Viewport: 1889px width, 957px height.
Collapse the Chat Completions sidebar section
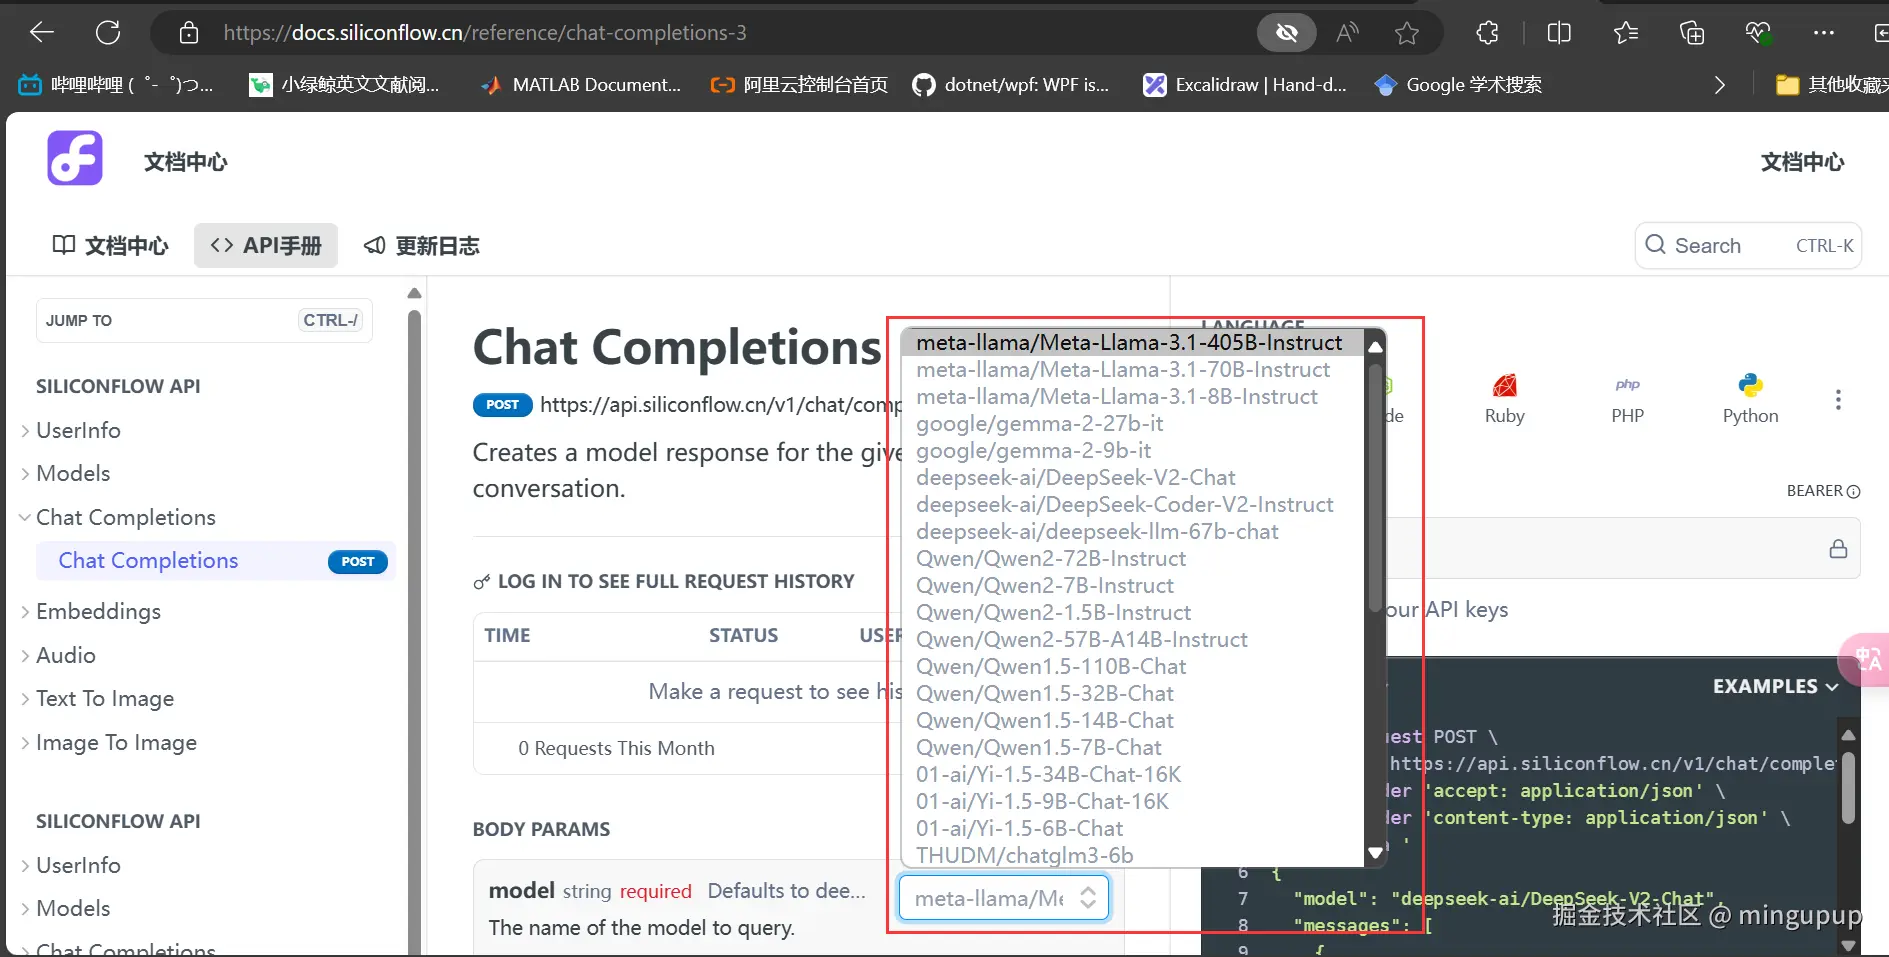coord(118,517)
